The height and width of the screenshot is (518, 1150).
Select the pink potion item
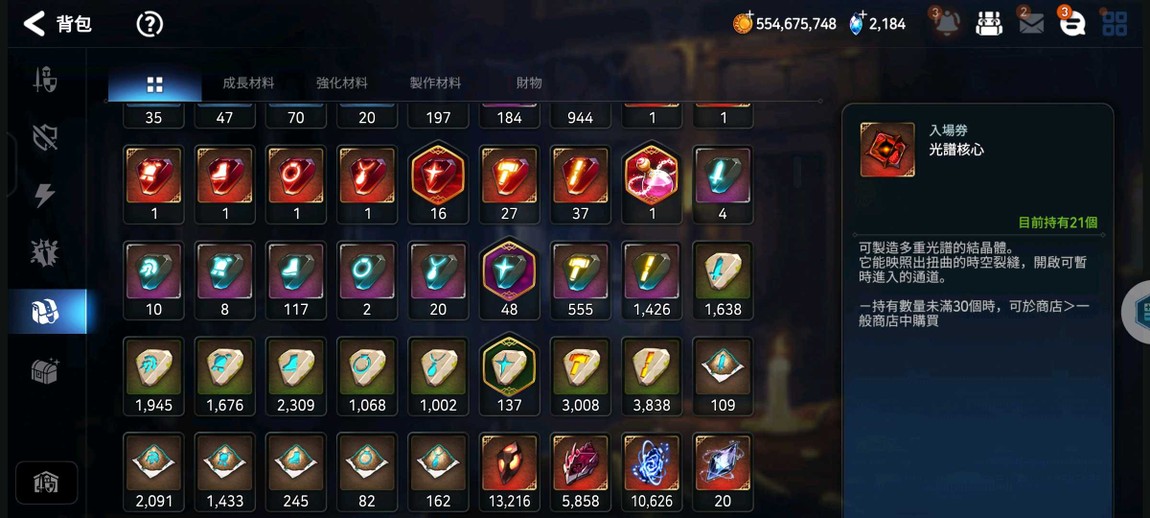point(651,183)
